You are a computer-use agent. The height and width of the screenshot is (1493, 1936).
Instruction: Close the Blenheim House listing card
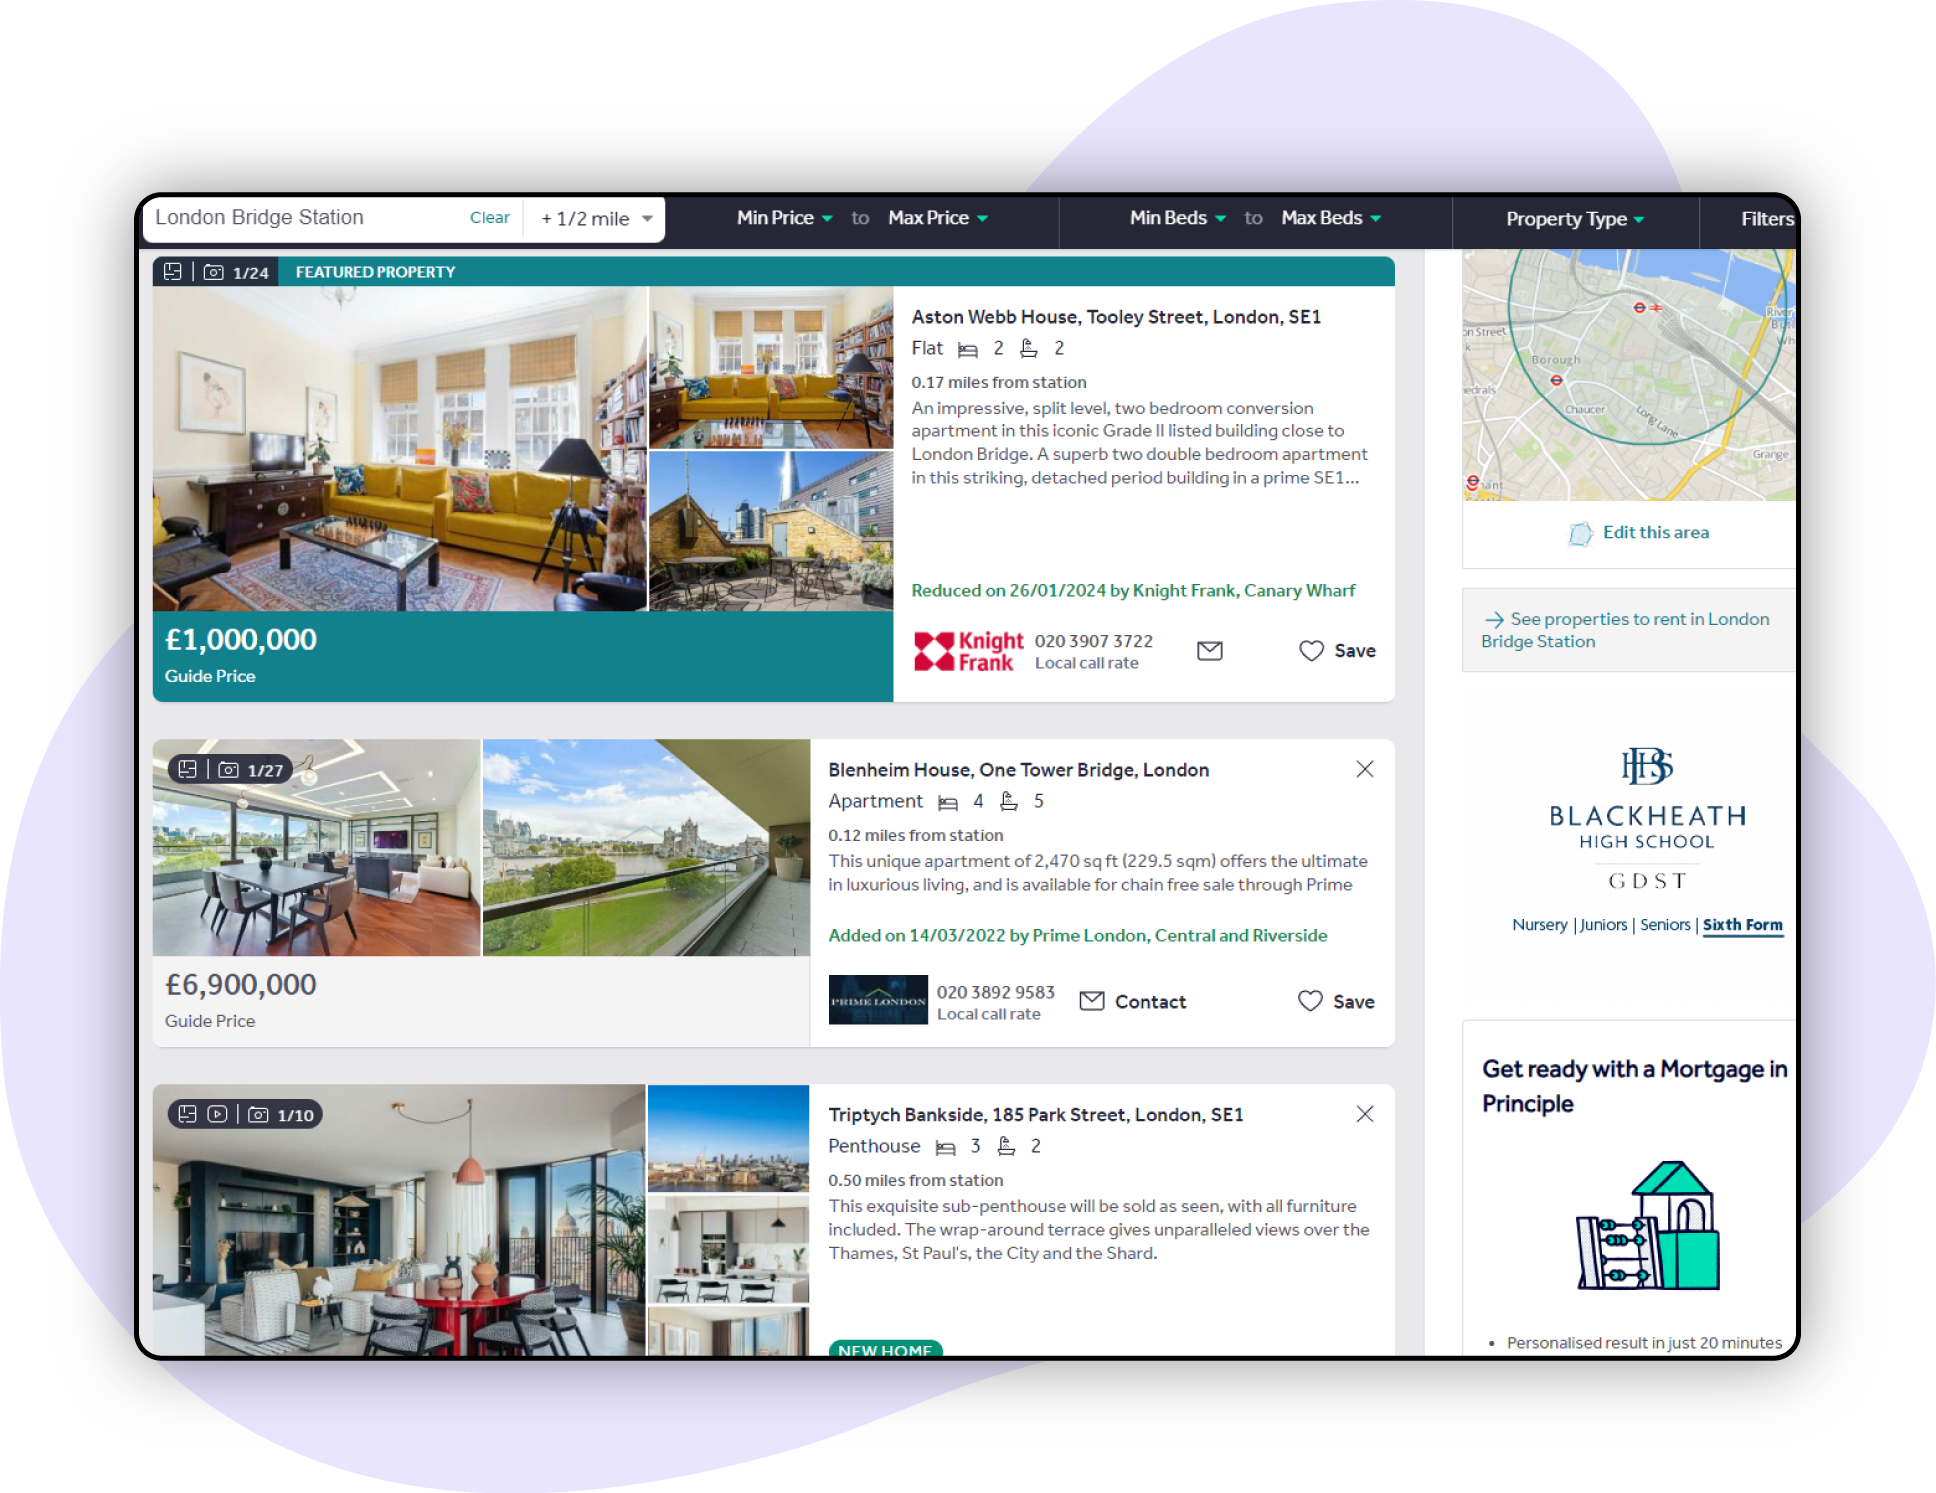click(1364, 768)
